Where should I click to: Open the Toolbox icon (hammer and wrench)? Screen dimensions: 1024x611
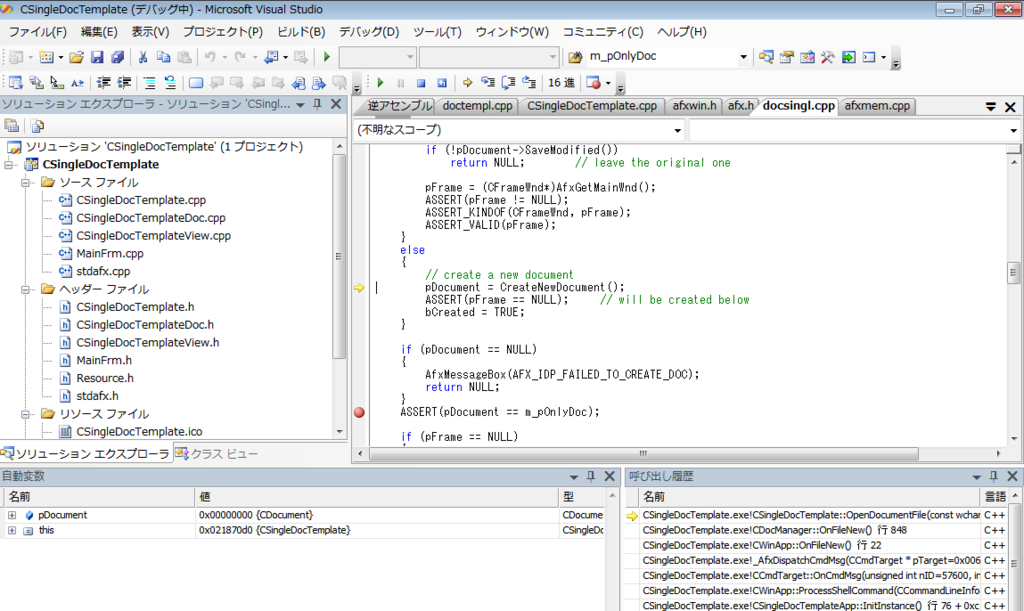[827, 57]
